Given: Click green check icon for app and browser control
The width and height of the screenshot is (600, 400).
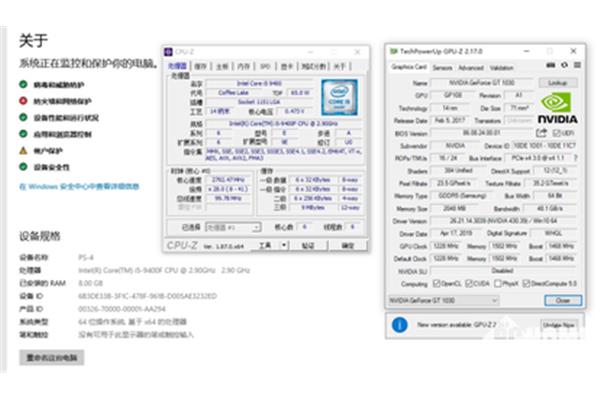Looking at the screenshot, I should click(23, 134).
